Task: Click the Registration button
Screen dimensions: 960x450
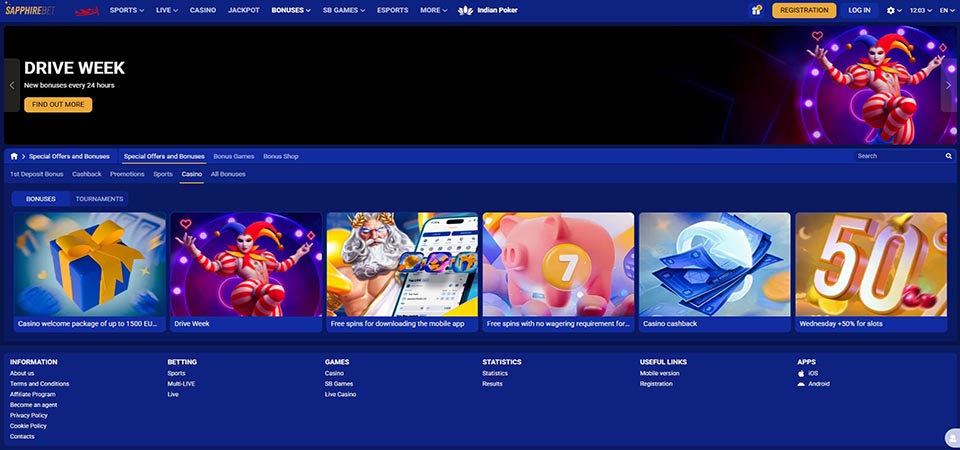Action: pos(804,10)
